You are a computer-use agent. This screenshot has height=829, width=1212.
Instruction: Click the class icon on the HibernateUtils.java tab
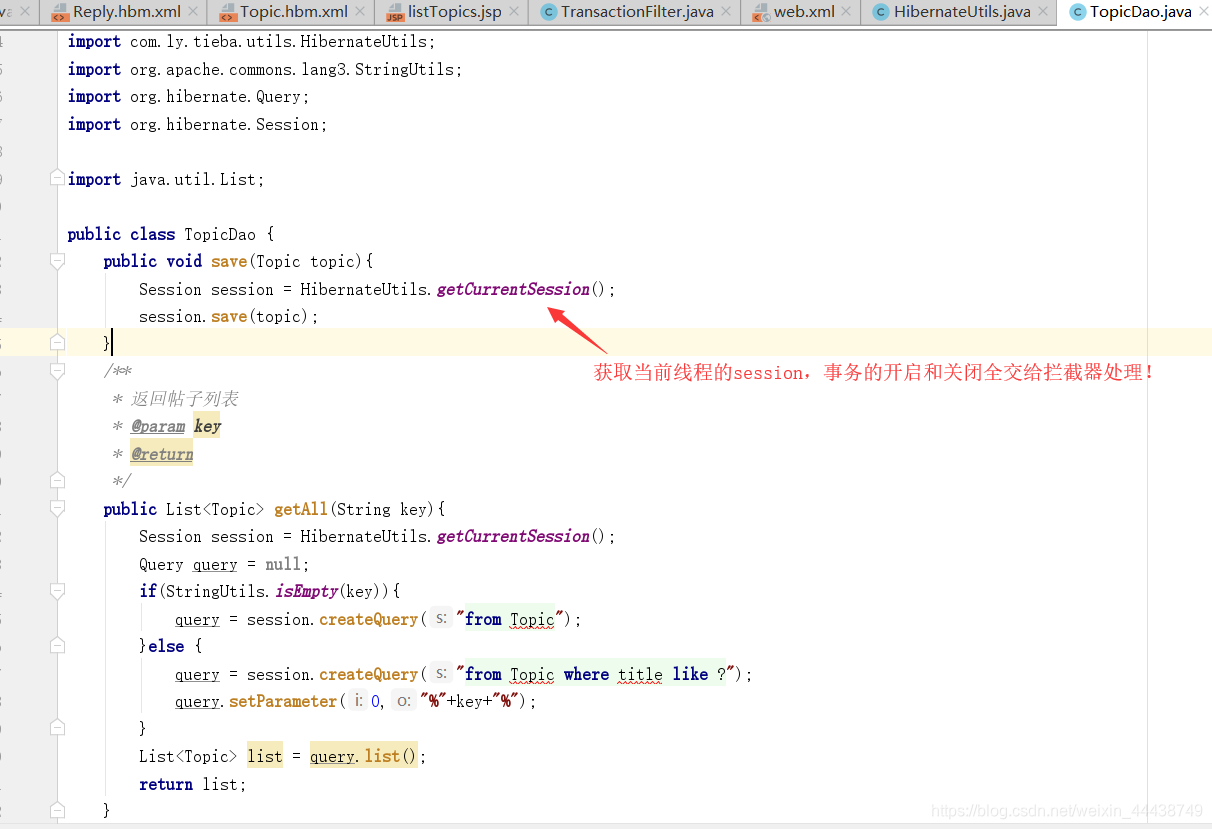880,13
